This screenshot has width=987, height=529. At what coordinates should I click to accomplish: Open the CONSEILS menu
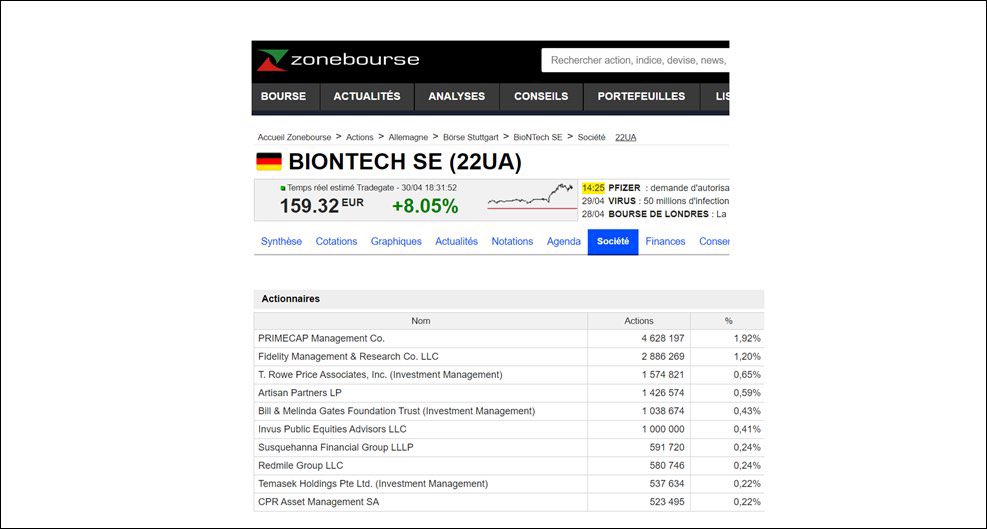click(541, 96)
